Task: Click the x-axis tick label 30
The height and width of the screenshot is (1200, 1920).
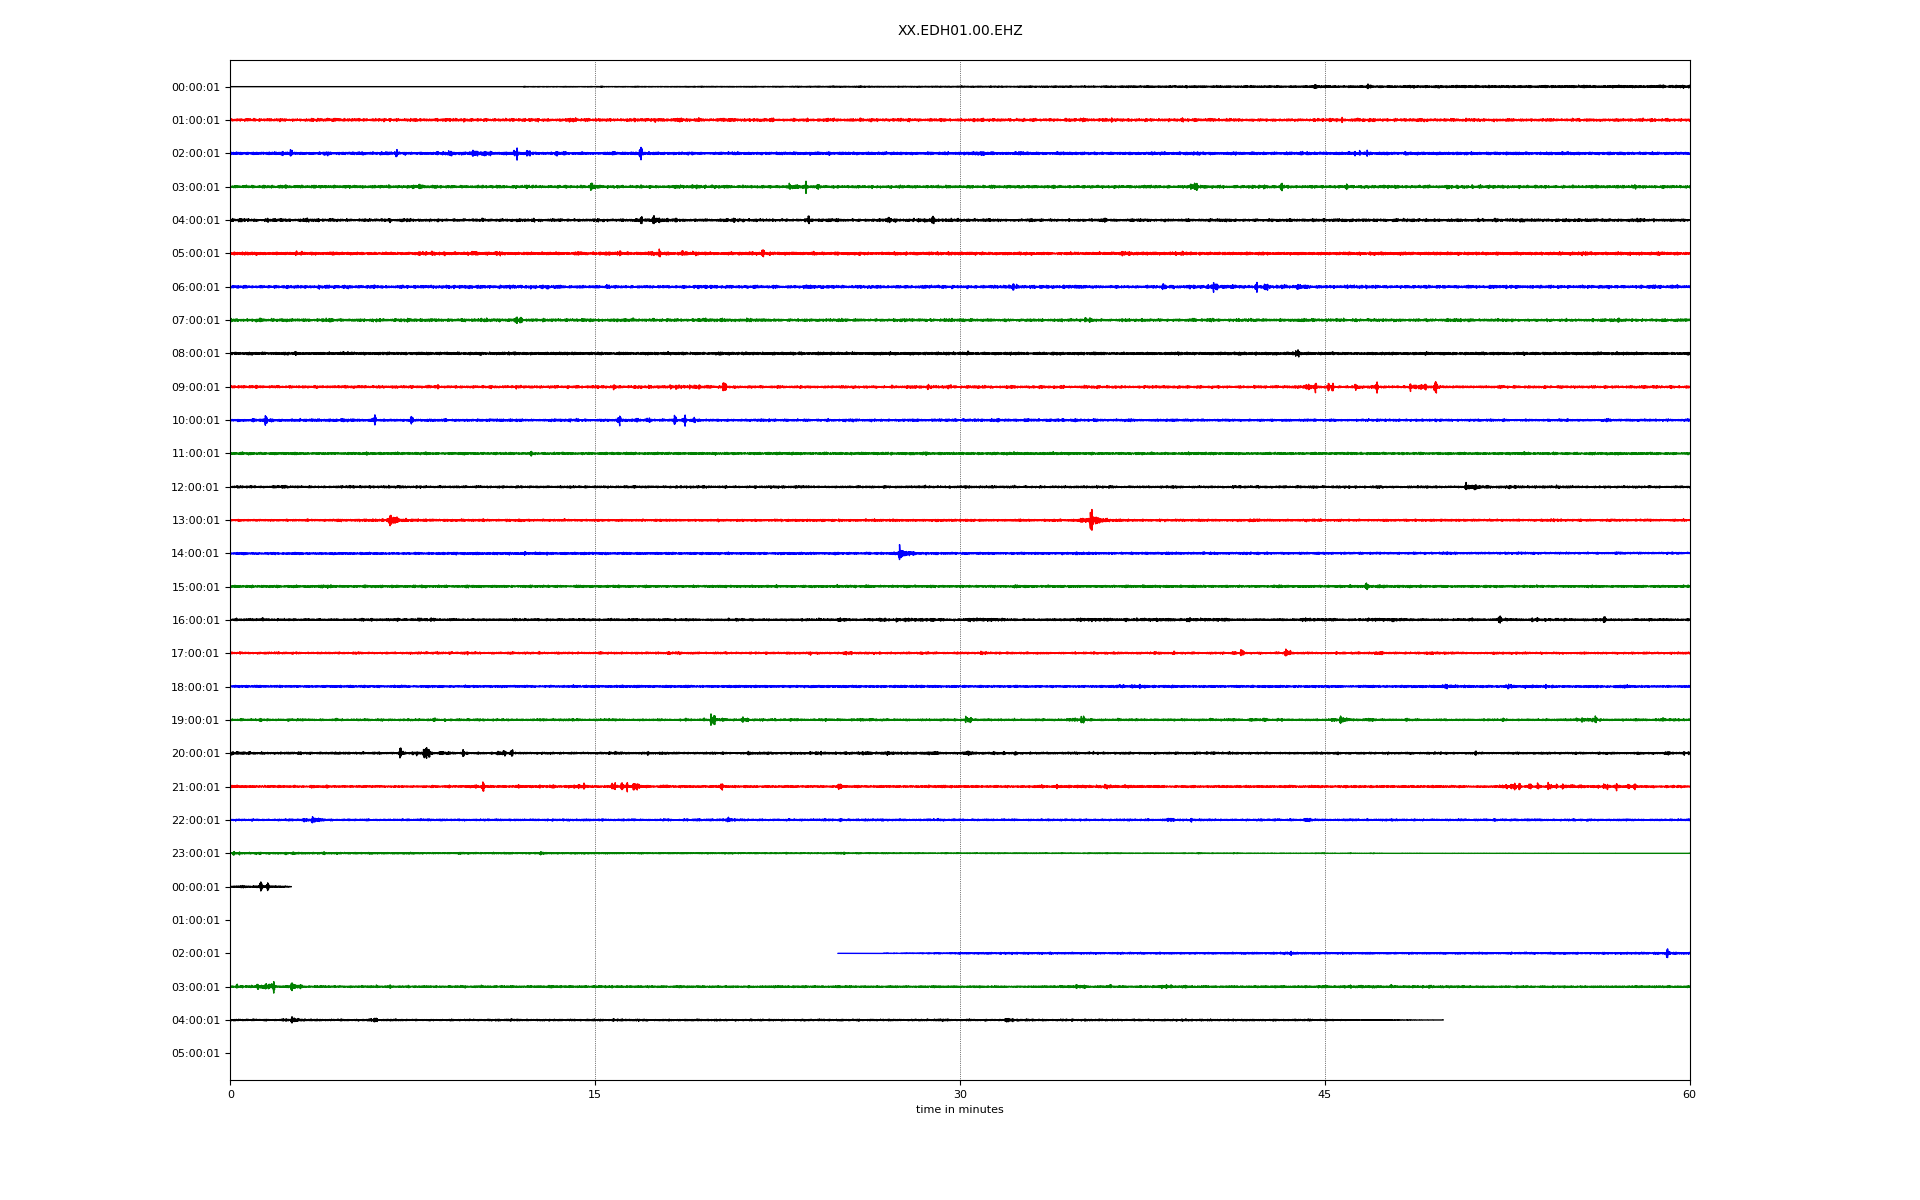Action: [x=959, y=1094]
